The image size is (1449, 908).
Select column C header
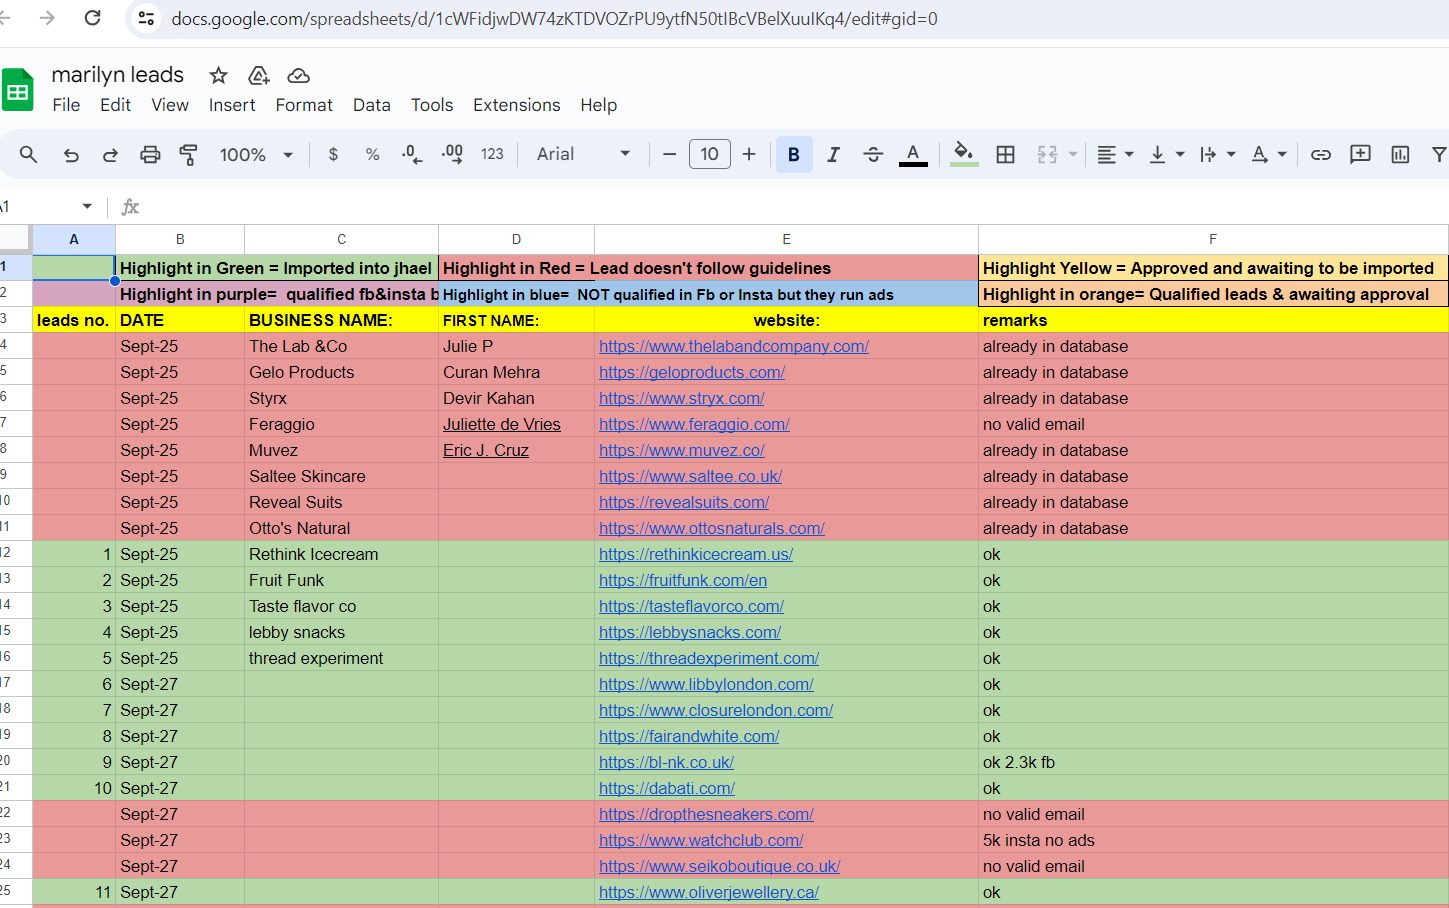[x=341, y=239]
